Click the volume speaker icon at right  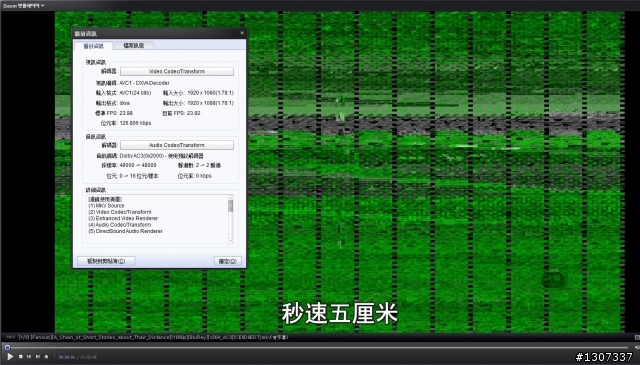click(638, 347)
